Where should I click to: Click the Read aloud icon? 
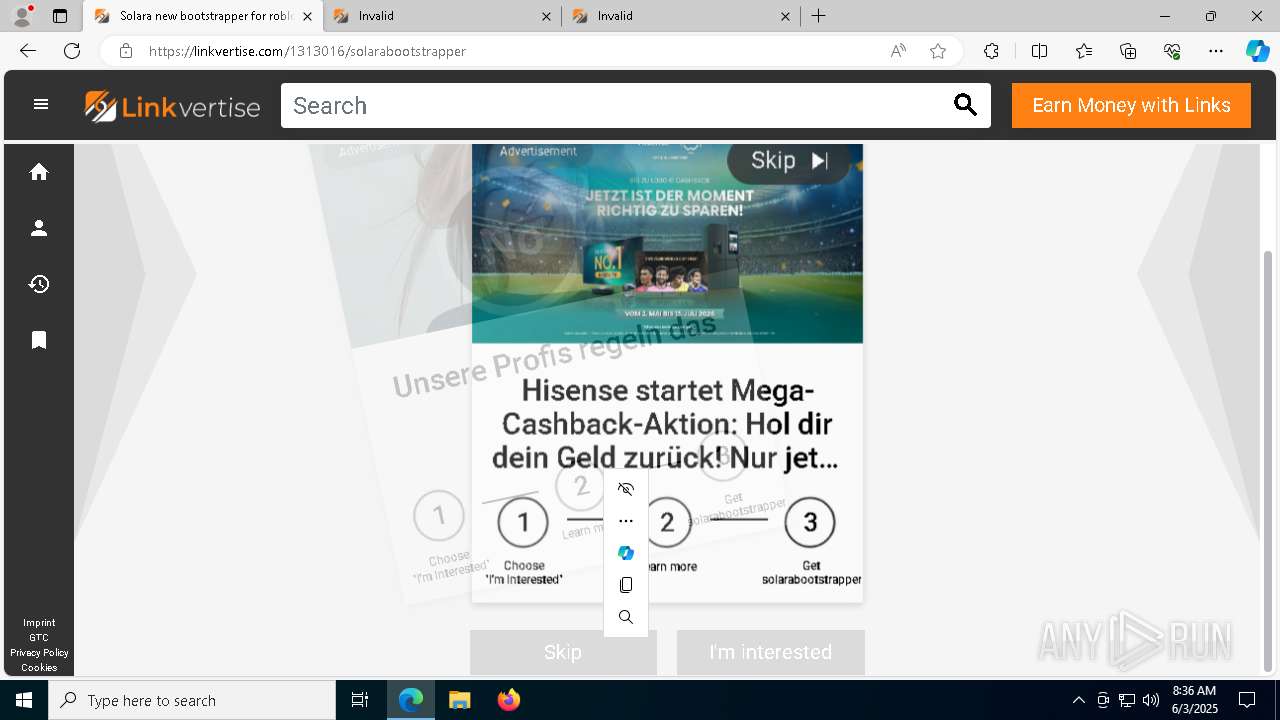[x=898, y=51]
